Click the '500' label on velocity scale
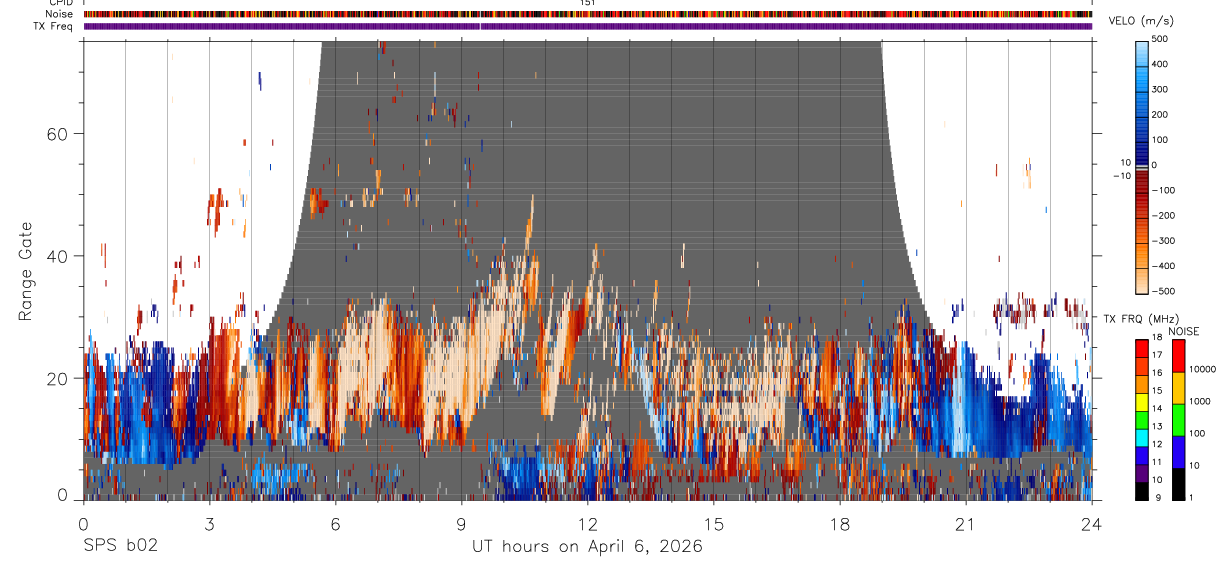Image resolution: width=1228 pixels, height=567 pixels. (1161, 39)
